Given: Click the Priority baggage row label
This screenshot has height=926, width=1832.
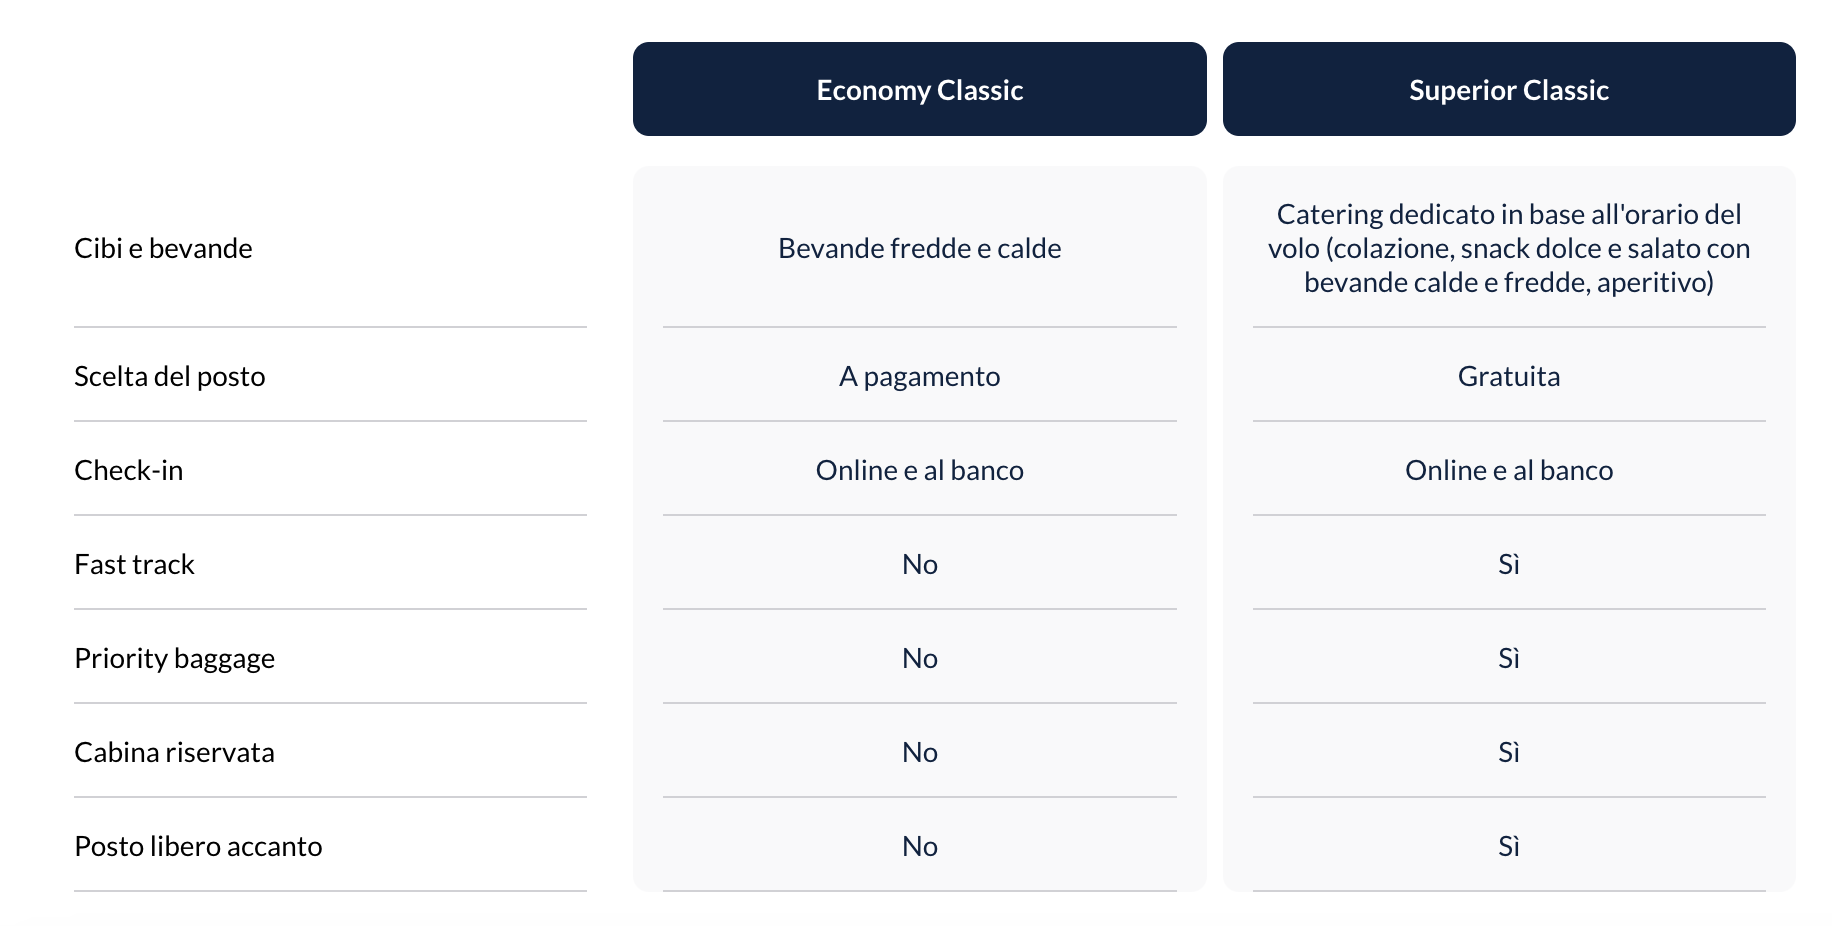Looking at the screenshot, I should (x=174, y=658).
